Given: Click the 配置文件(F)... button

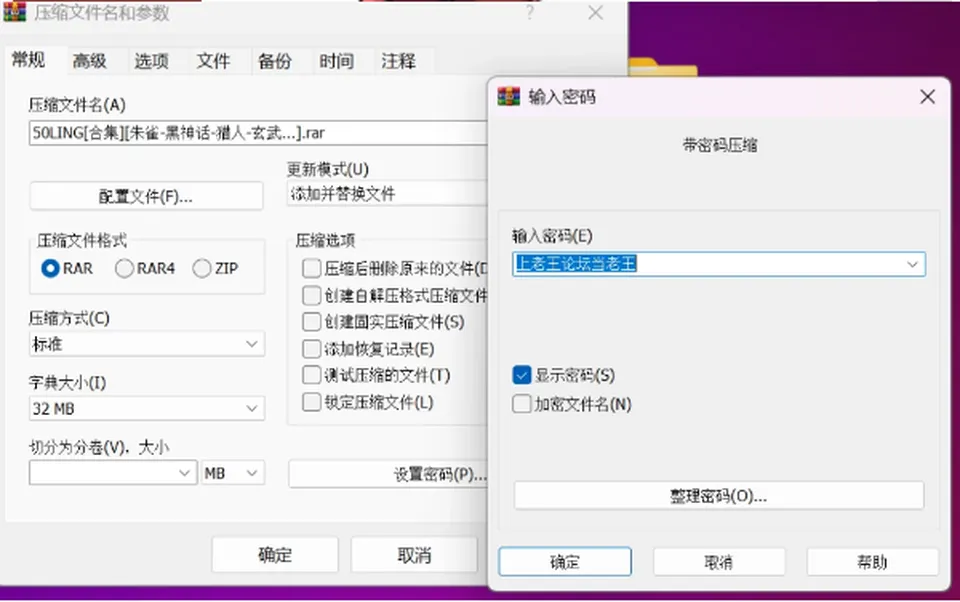Looking at the screenshot, I should click(x=146, y=196).
